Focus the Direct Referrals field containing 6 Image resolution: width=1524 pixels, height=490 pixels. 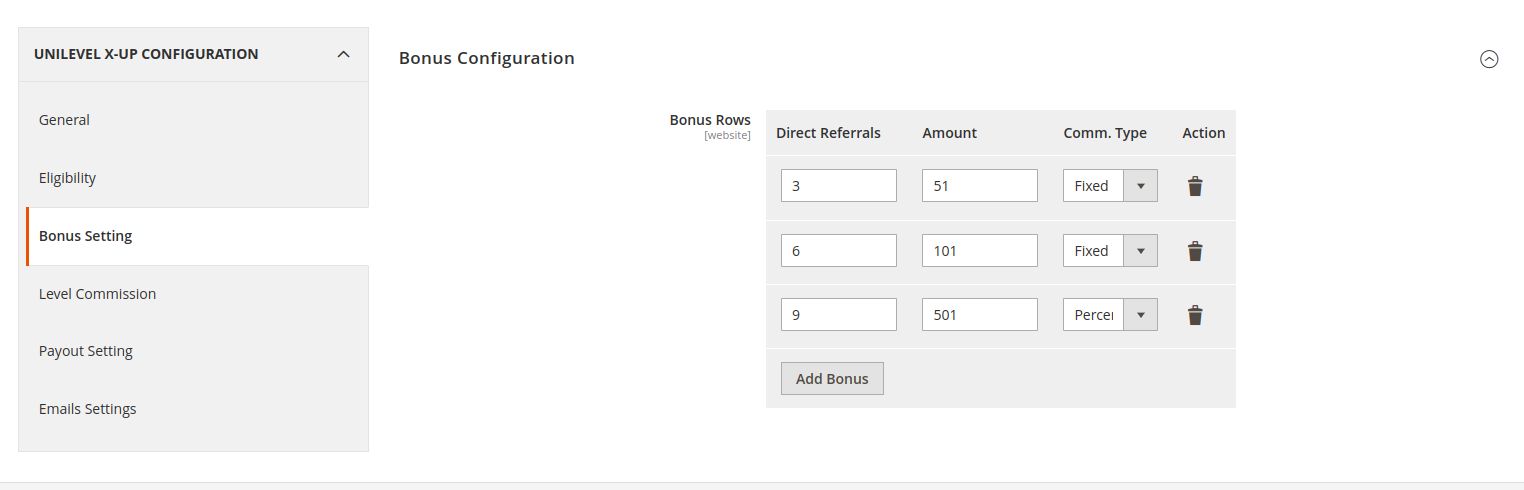pyautogui.click(x=838, y=251)
